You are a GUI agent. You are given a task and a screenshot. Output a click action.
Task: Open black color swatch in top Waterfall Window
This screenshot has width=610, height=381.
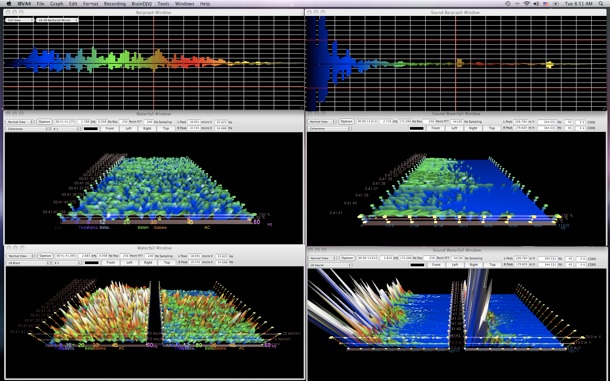coord(91,128)
